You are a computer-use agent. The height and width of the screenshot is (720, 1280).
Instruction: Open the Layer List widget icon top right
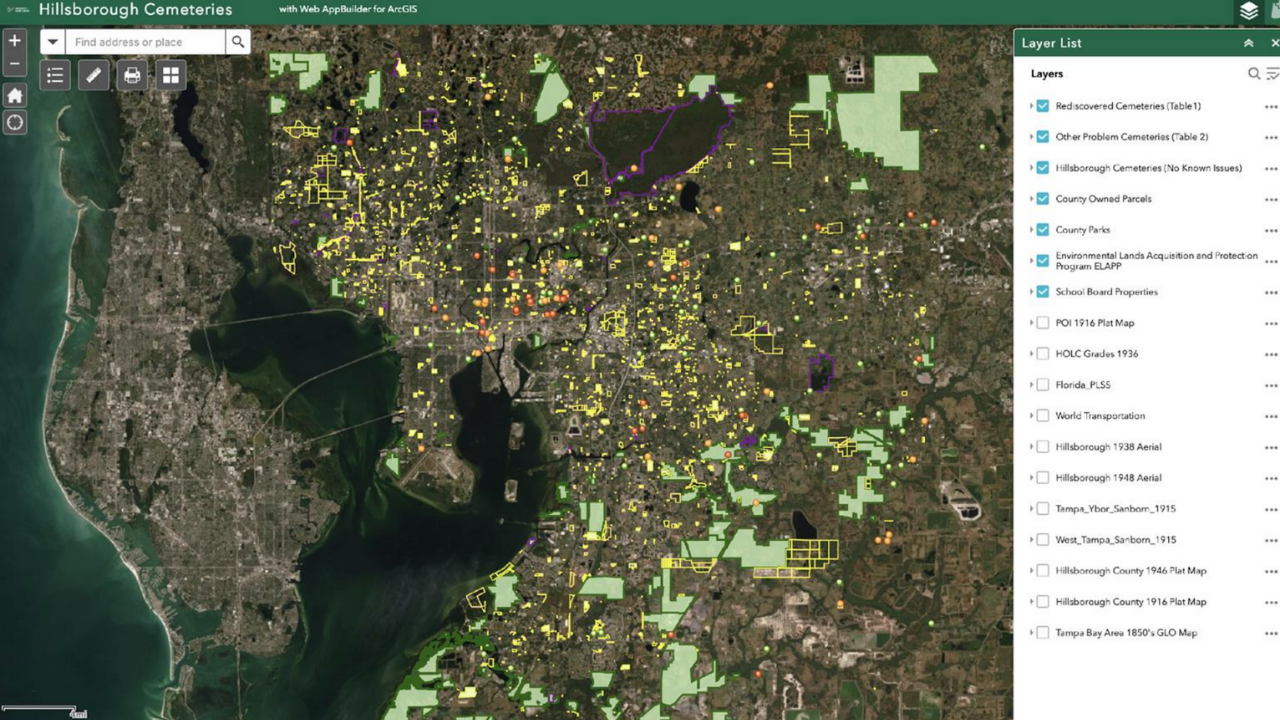click(1248, 11)
